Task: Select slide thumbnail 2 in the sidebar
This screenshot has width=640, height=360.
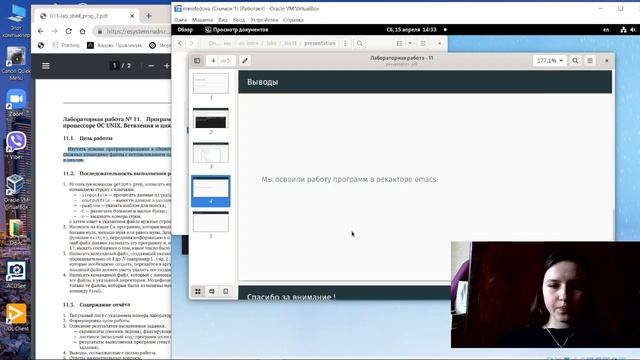Action: [211, 118]
